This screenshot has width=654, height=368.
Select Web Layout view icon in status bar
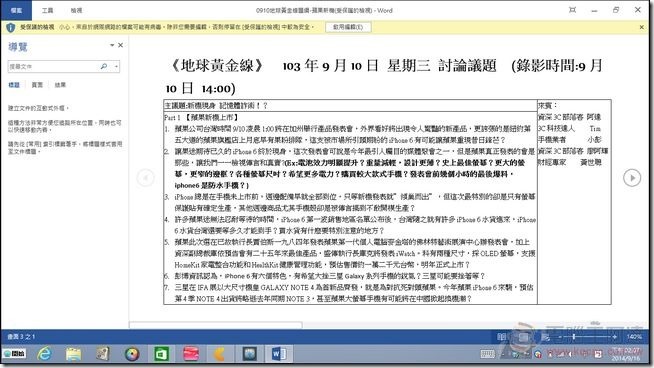tap(545, 336)
